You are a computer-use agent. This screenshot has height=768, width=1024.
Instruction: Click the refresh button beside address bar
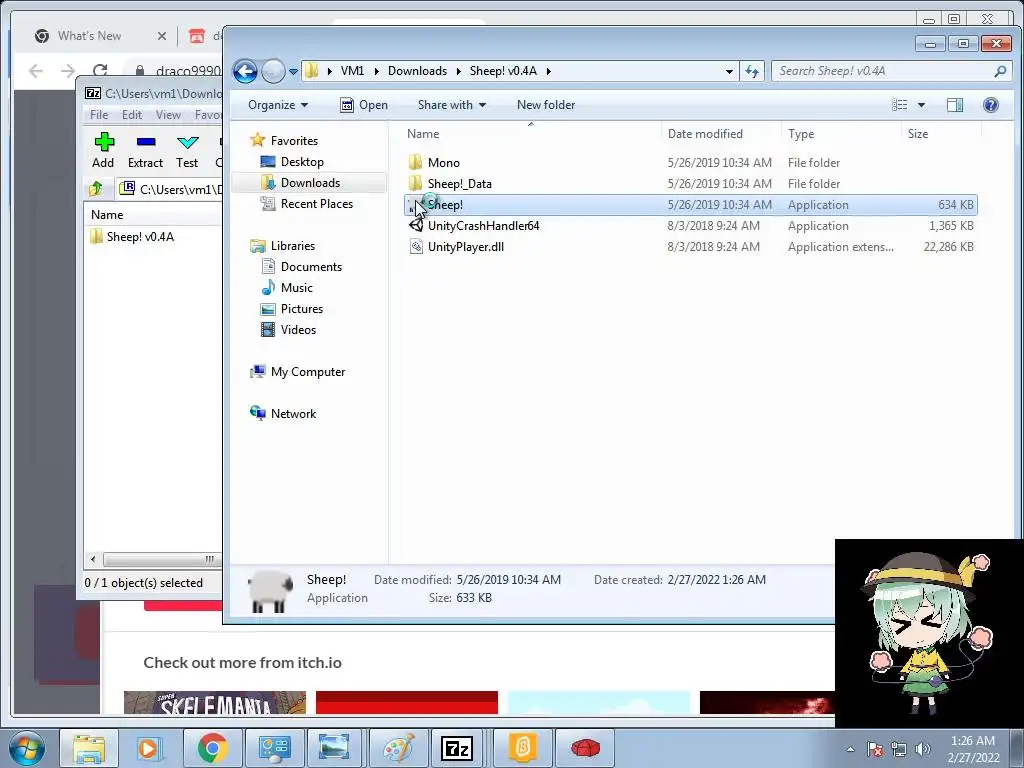(752, 71)
